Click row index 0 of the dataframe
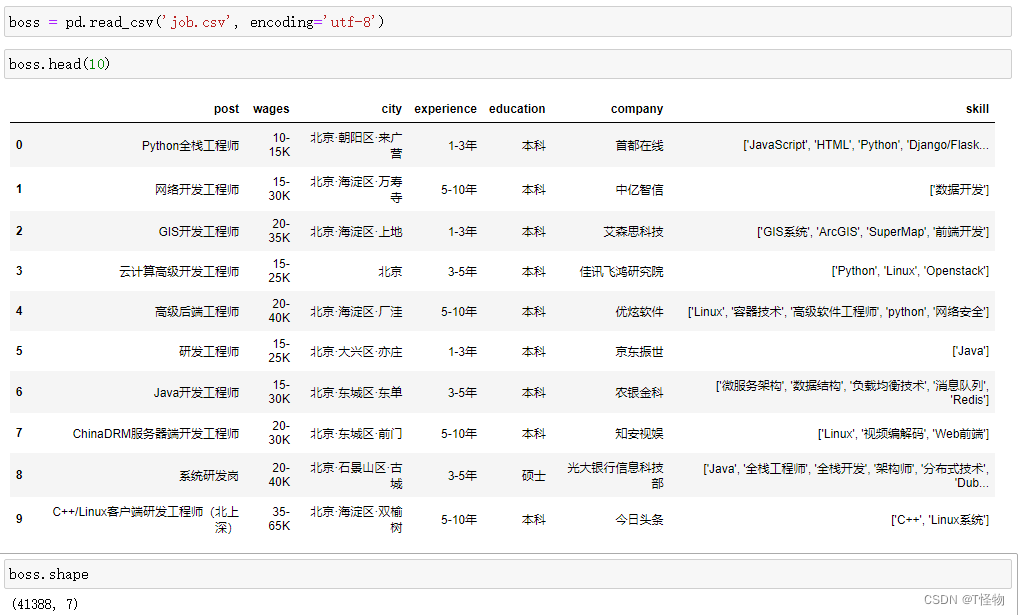The image size is (1019, 615). [x=19, y=145]
